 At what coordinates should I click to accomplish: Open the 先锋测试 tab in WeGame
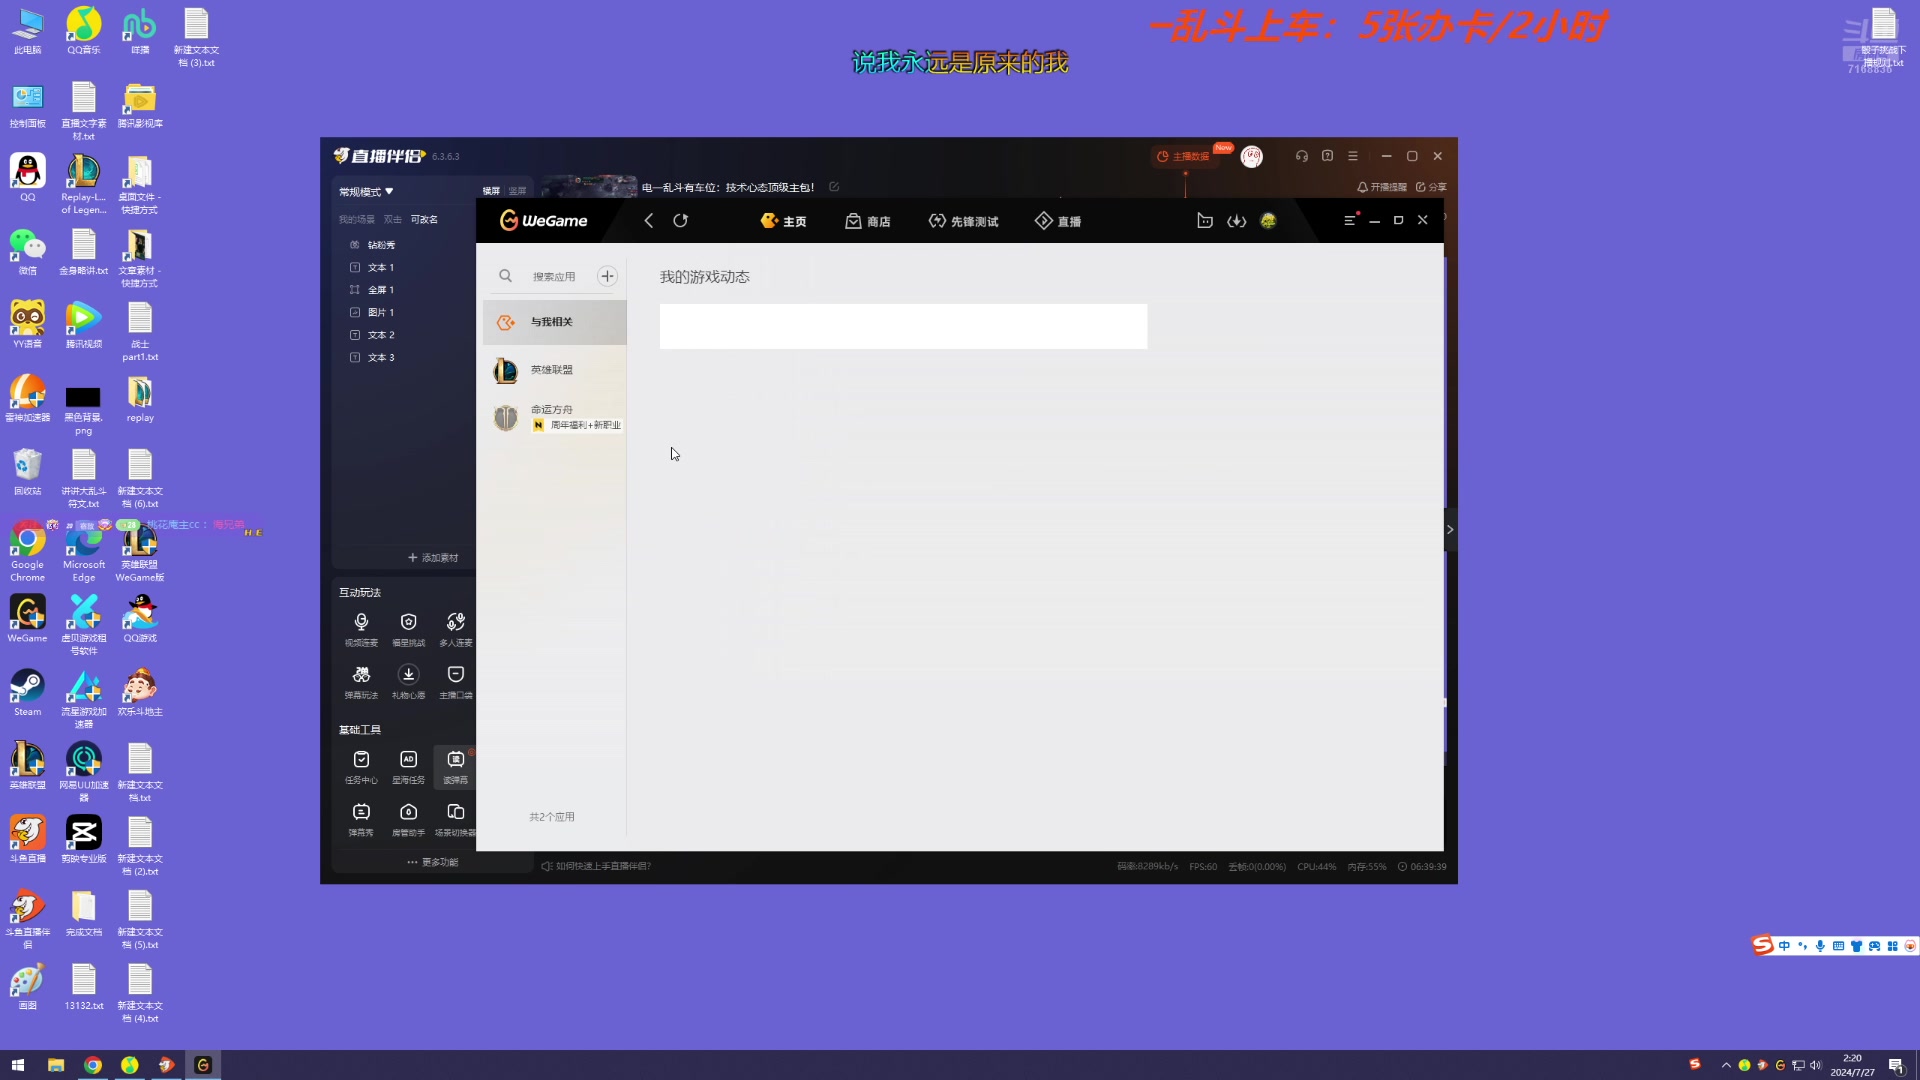point(963,221)
